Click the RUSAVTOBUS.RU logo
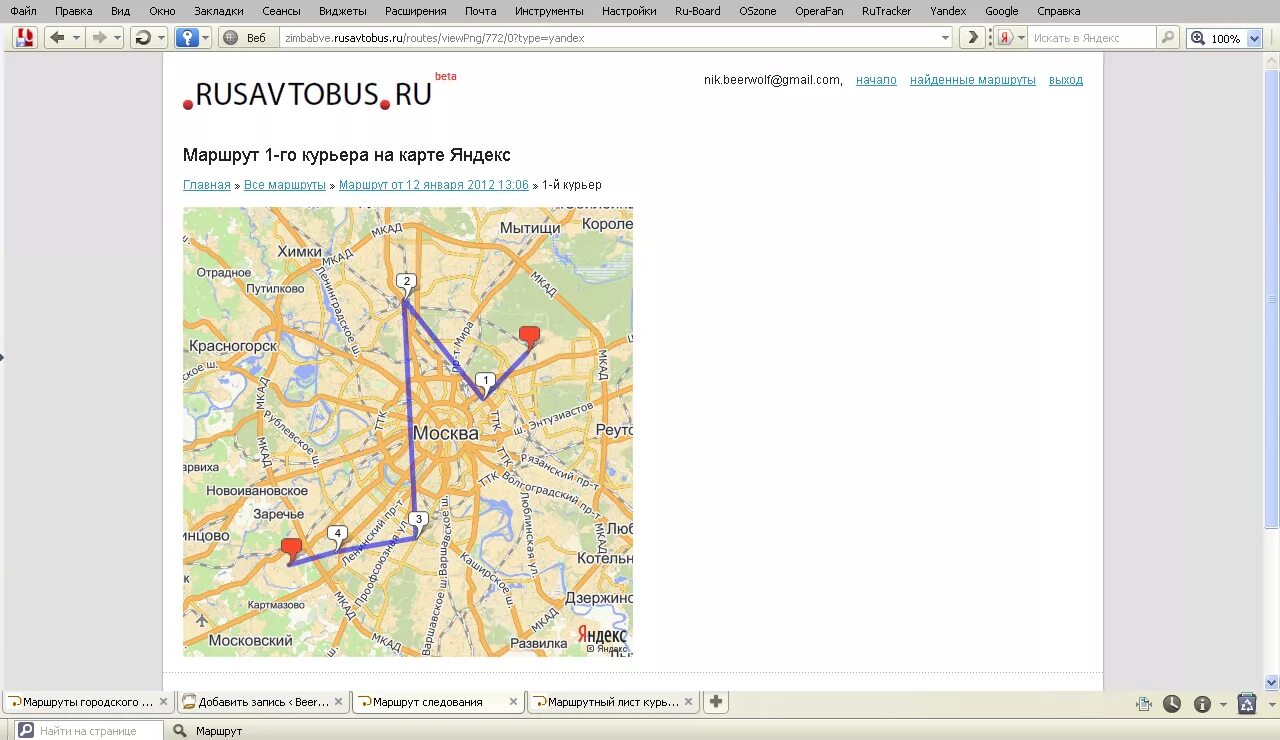 [307, 94]
